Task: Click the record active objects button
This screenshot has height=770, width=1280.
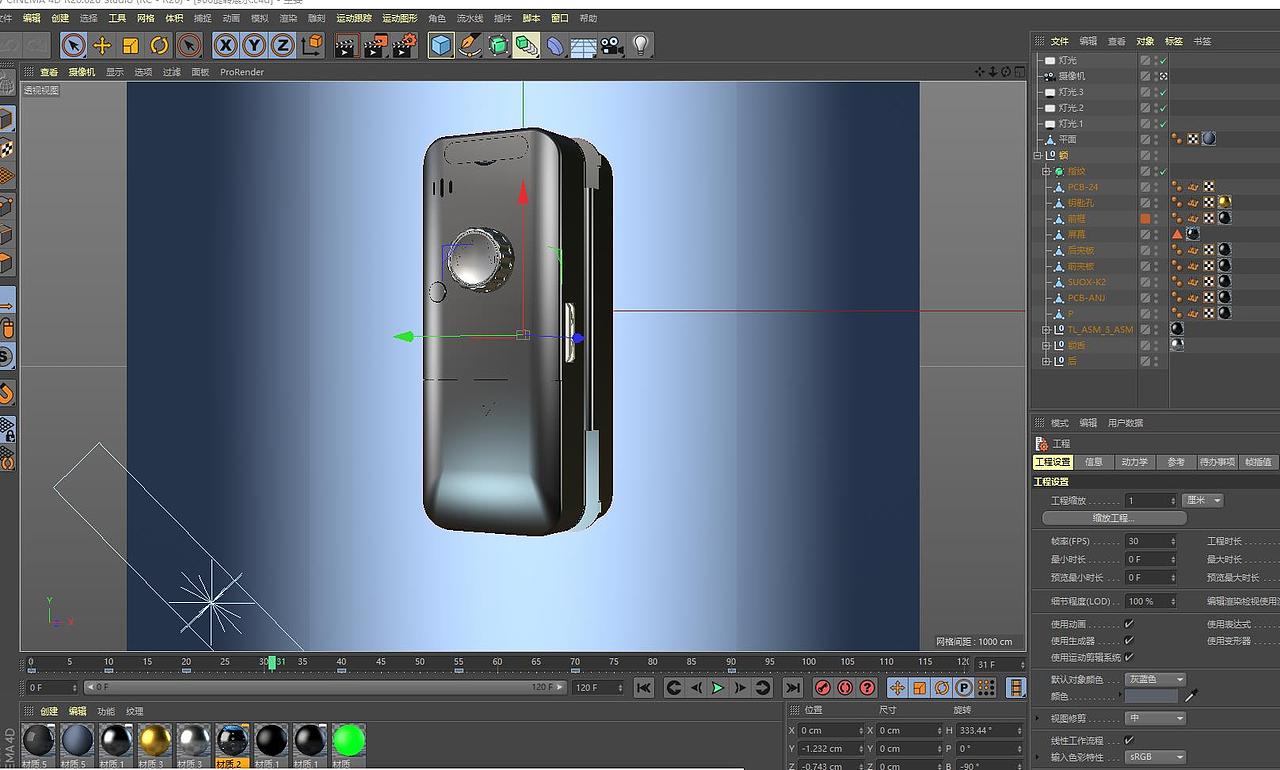Action: (823, 687)
